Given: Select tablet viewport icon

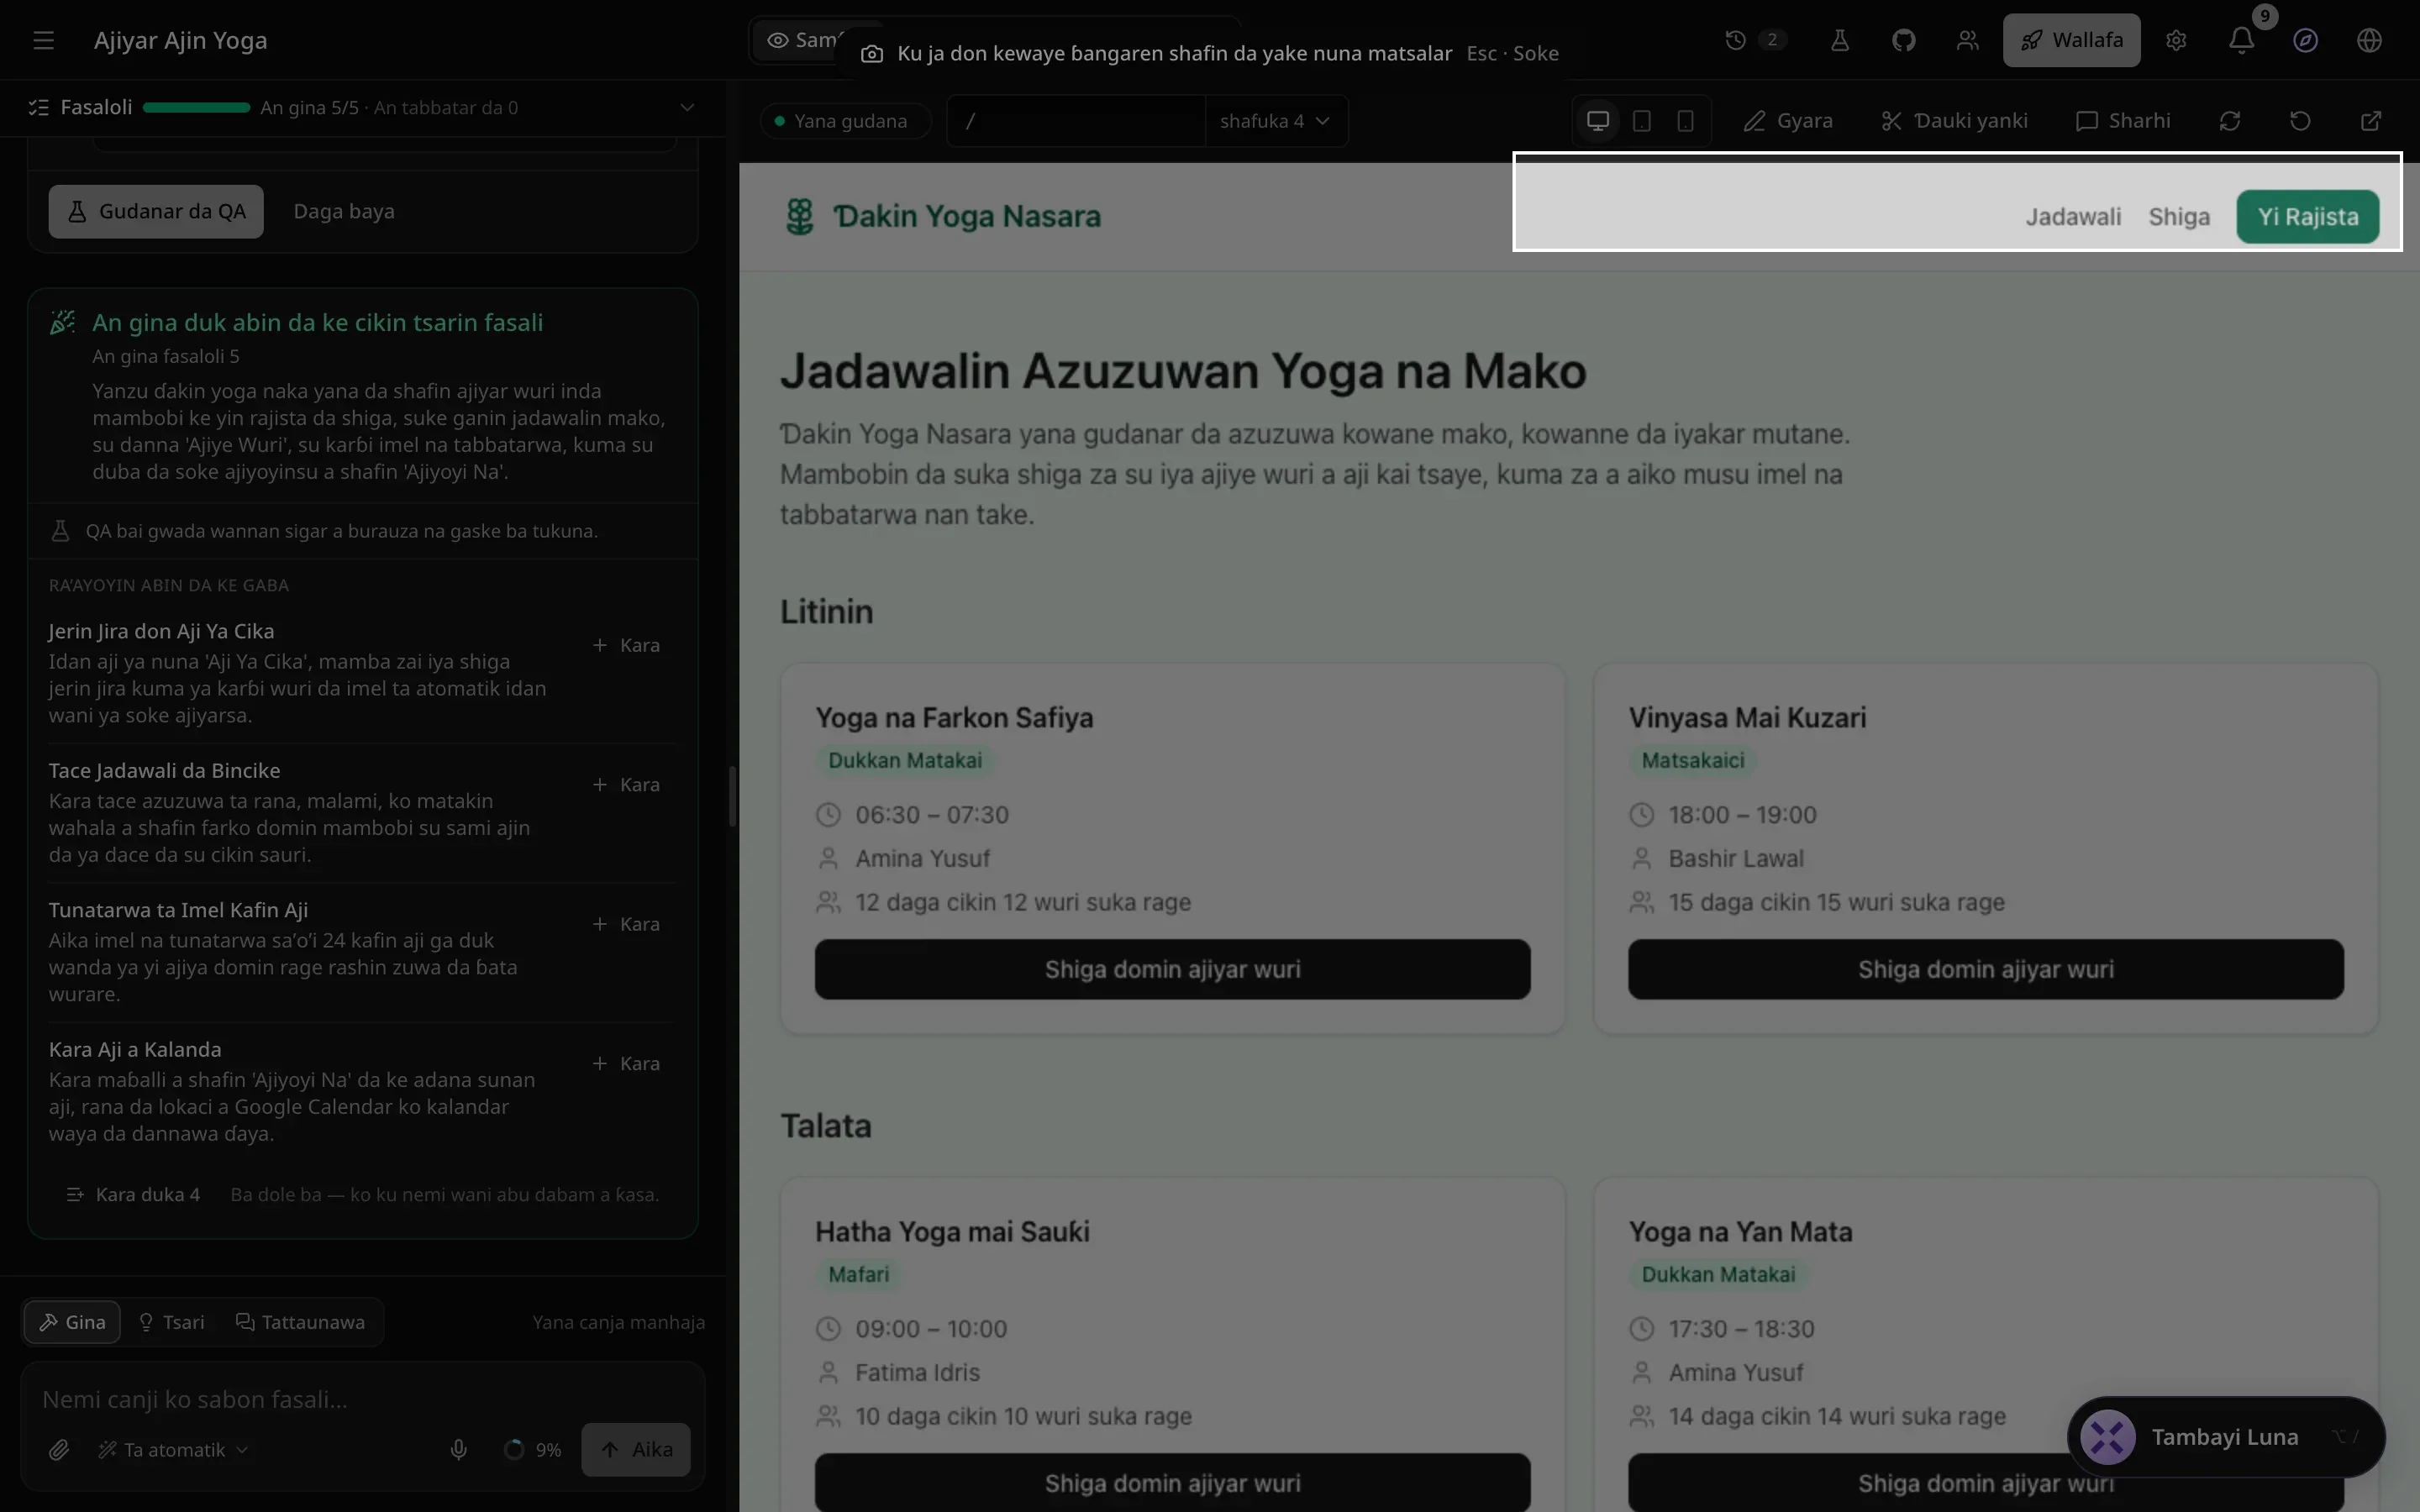Looking at the screenshot, I should (x=1641, y=121).
